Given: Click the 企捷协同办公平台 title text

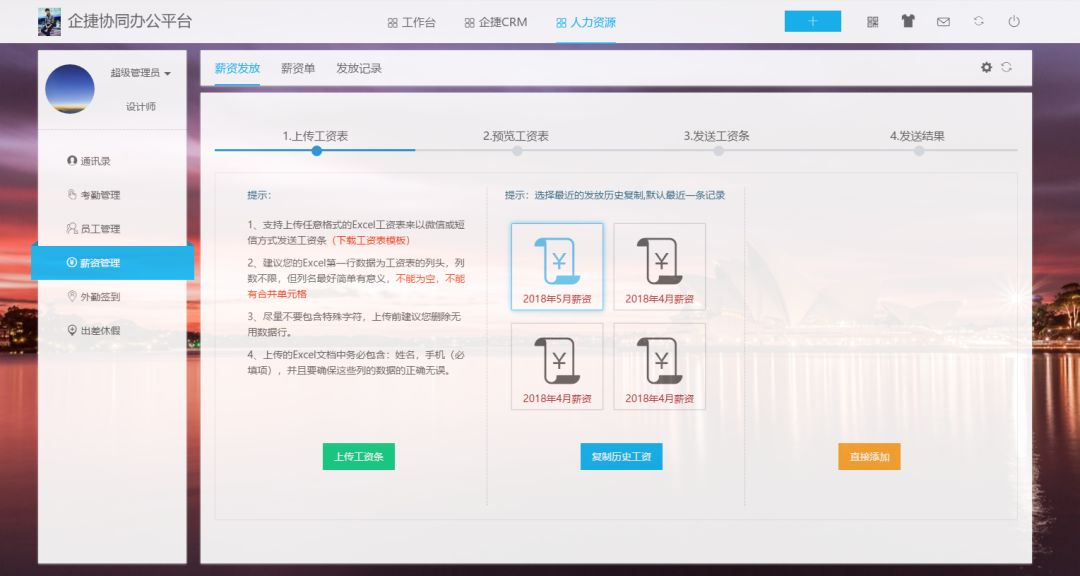Looking at the screenshot, I should click(129, 21).
